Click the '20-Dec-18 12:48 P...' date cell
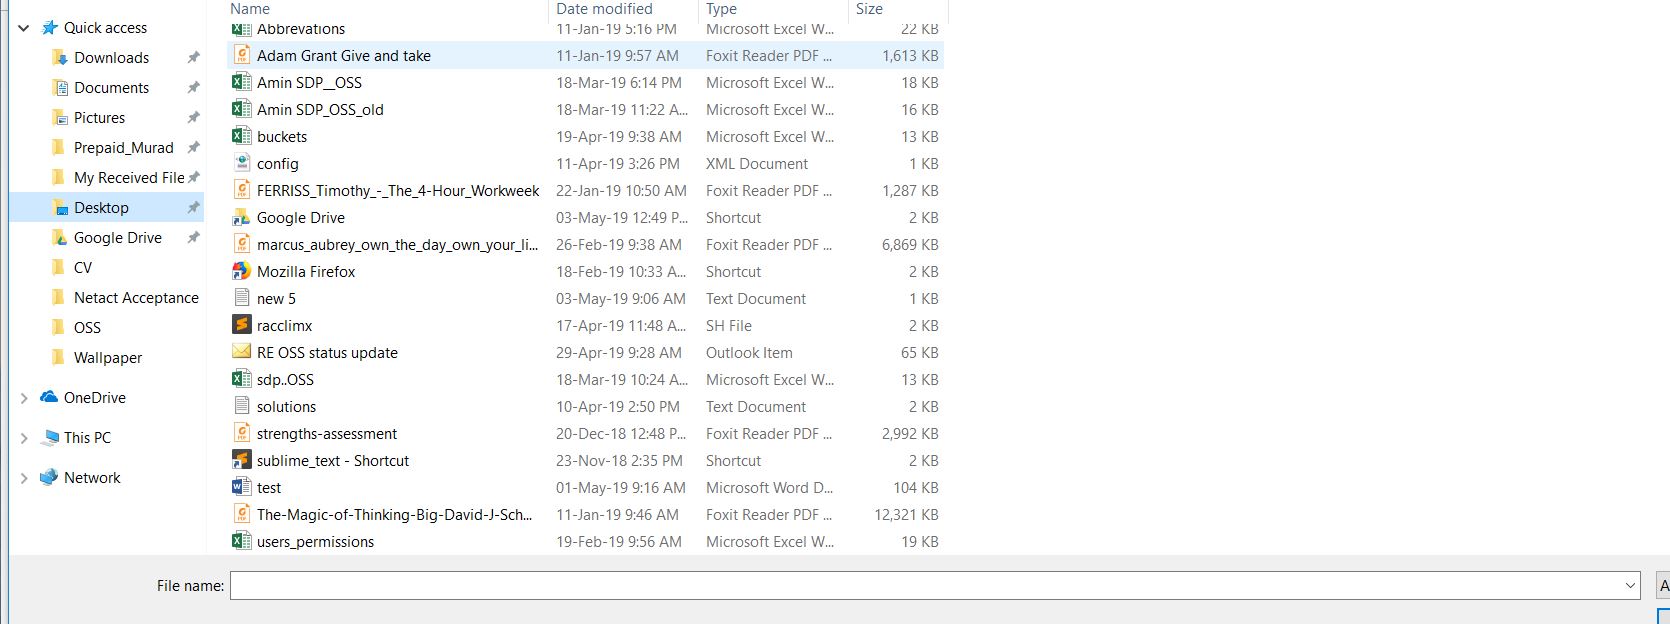Screen dimensions: 1670x624 point(621,434)
